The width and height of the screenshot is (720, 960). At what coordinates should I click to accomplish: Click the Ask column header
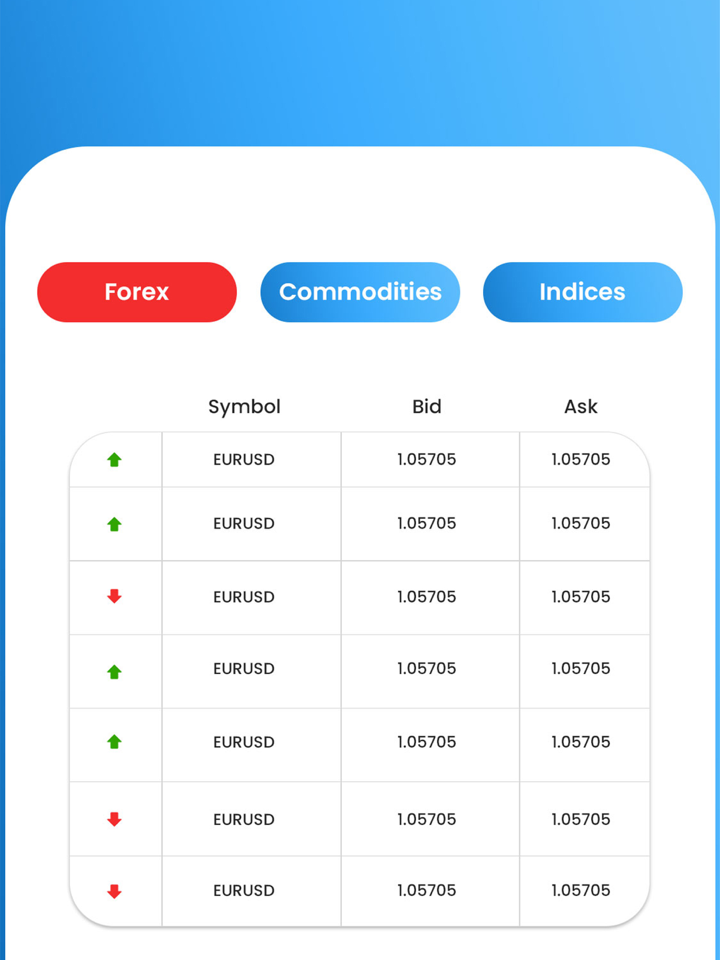(x=580, y=407)
